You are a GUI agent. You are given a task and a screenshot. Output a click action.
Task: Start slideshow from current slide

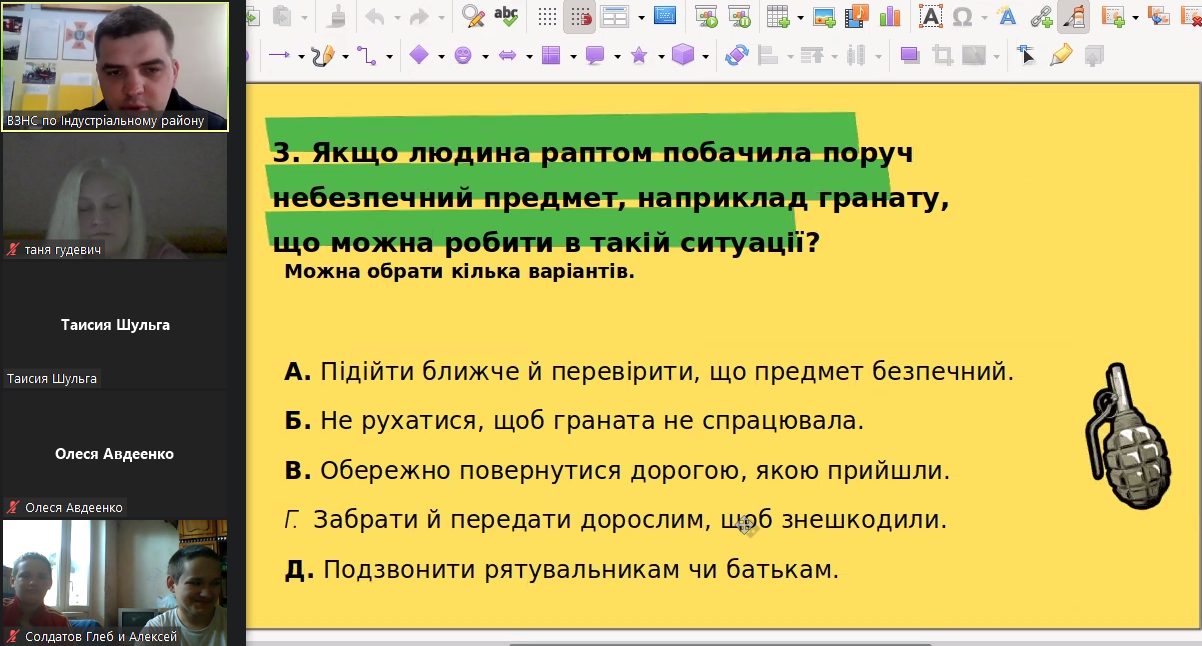click(739, 16)
